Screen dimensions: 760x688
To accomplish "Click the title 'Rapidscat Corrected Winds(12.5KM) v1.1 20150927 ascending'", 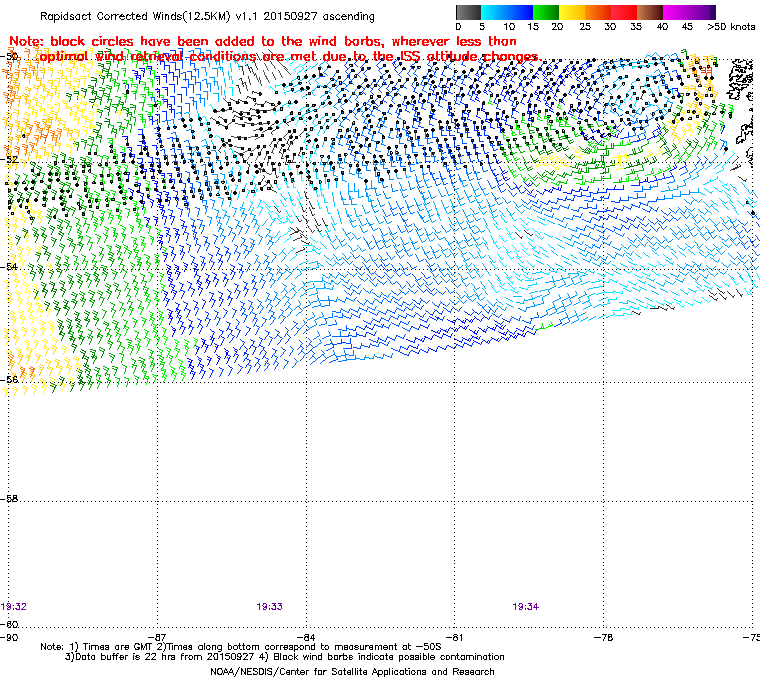I will click(x=207, y=16).
